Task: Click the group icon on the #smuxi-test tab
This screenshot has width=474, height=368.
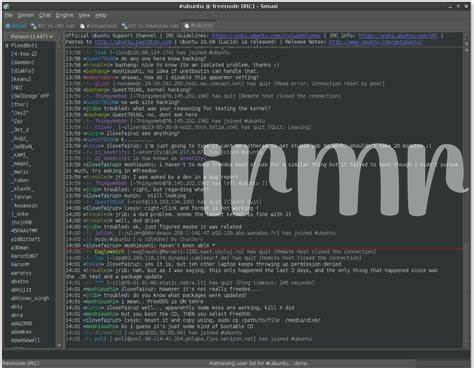Action: (82, 26)
